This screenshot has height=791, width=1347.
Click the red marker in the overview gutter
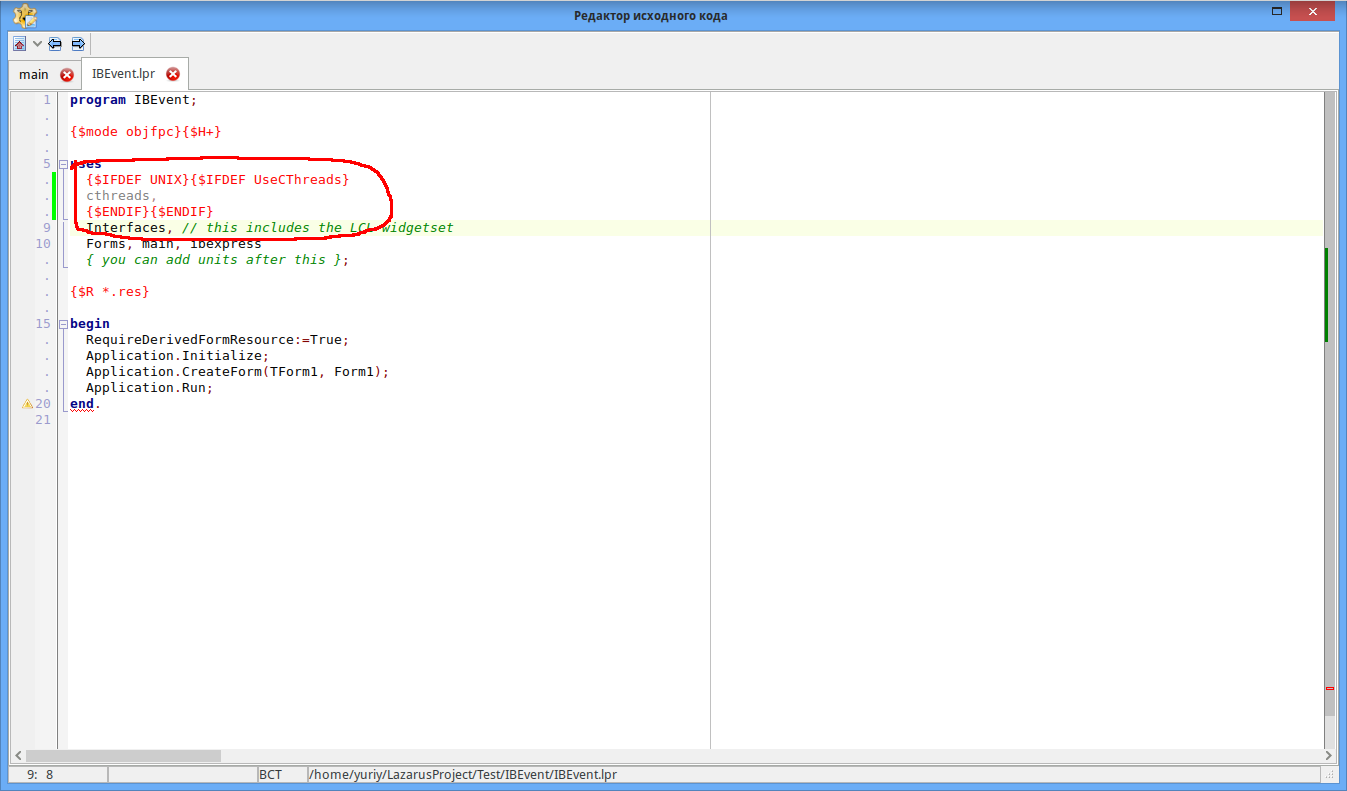click(1329, 689)
